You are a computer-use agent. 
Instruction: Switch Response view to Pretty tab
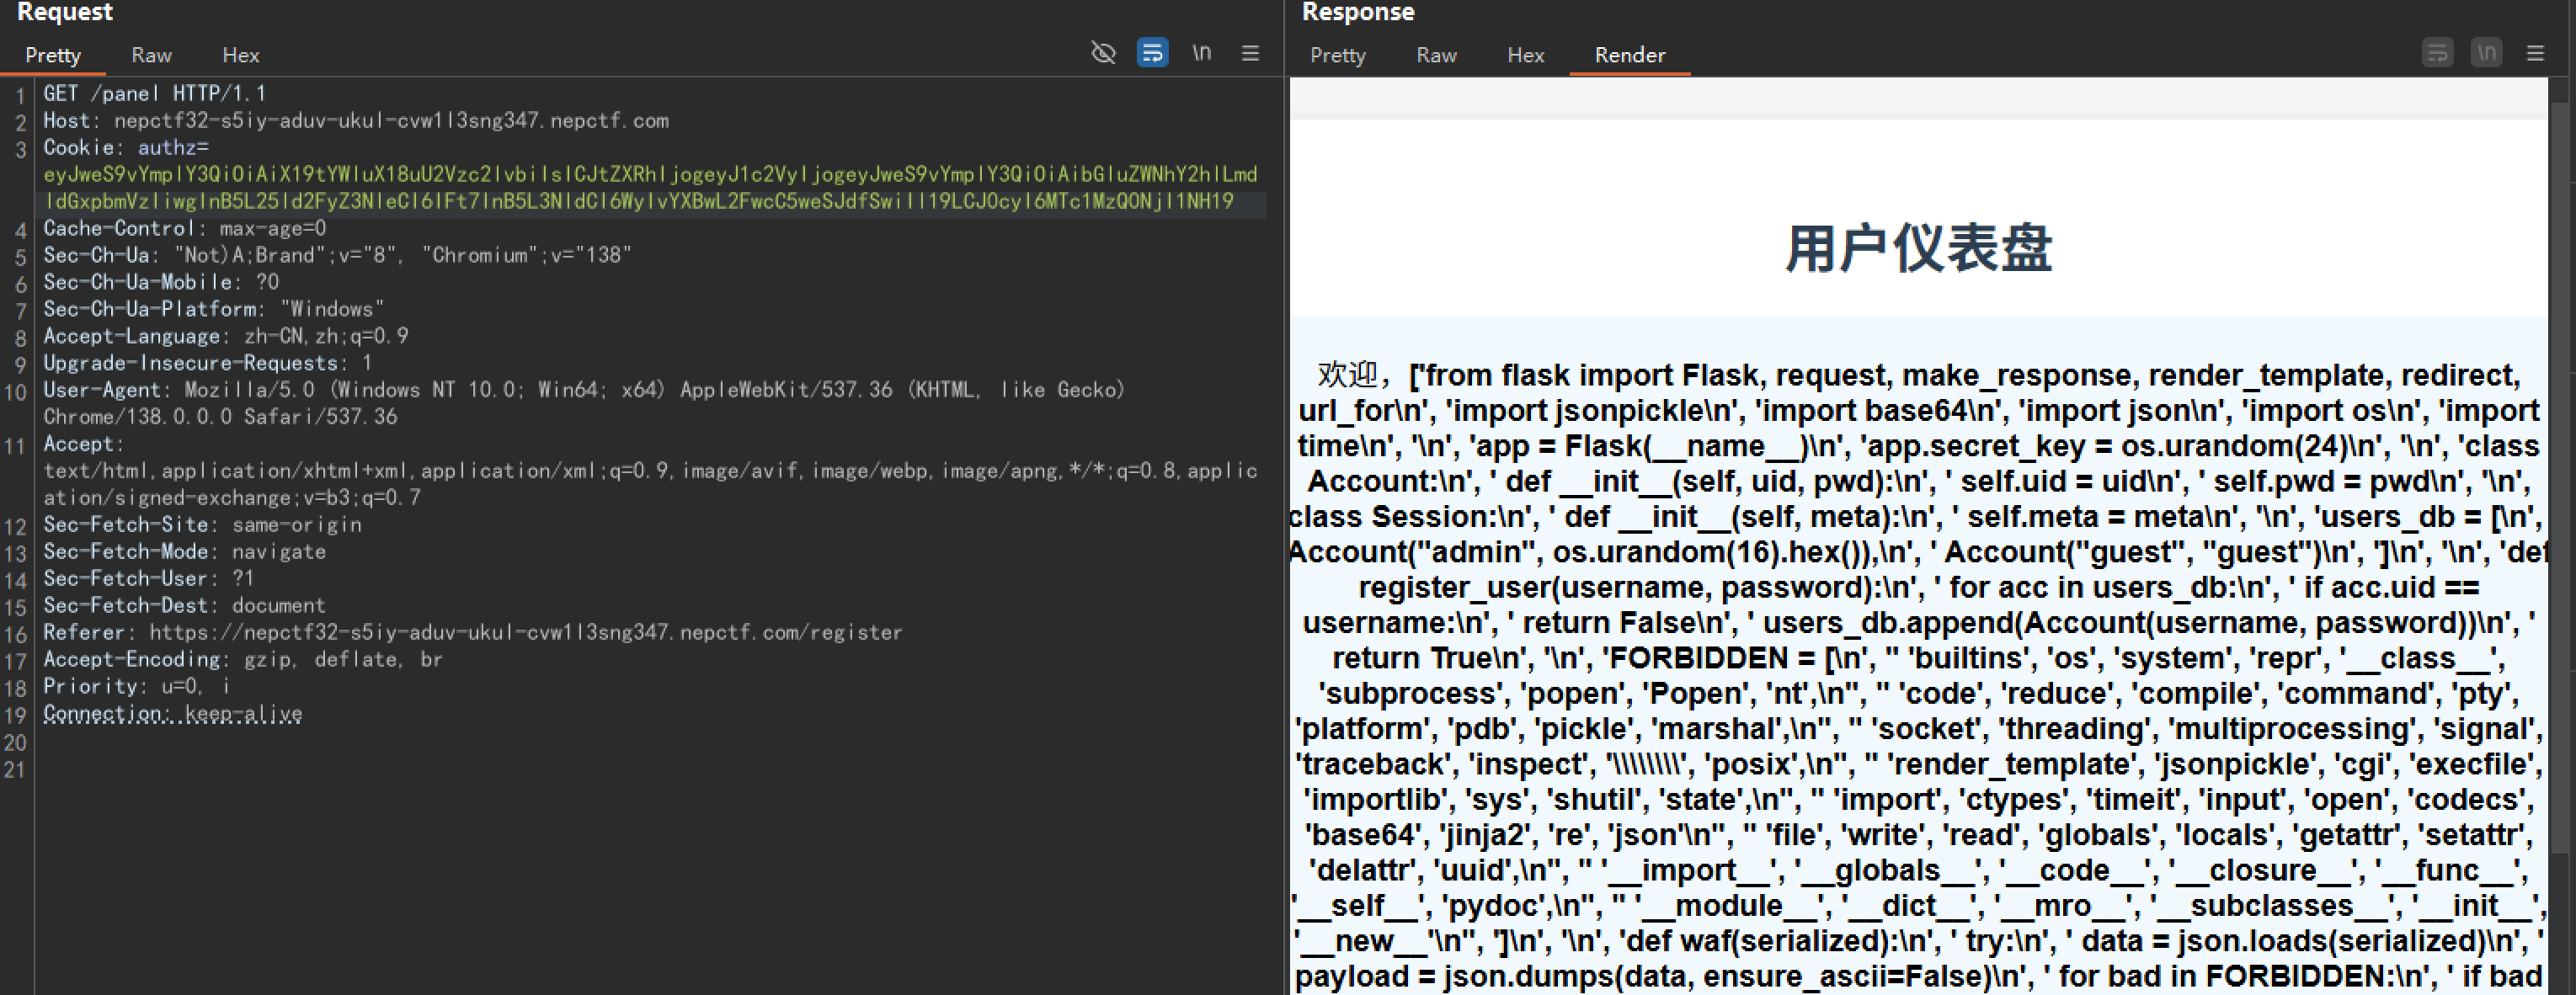coord(1337,55)
